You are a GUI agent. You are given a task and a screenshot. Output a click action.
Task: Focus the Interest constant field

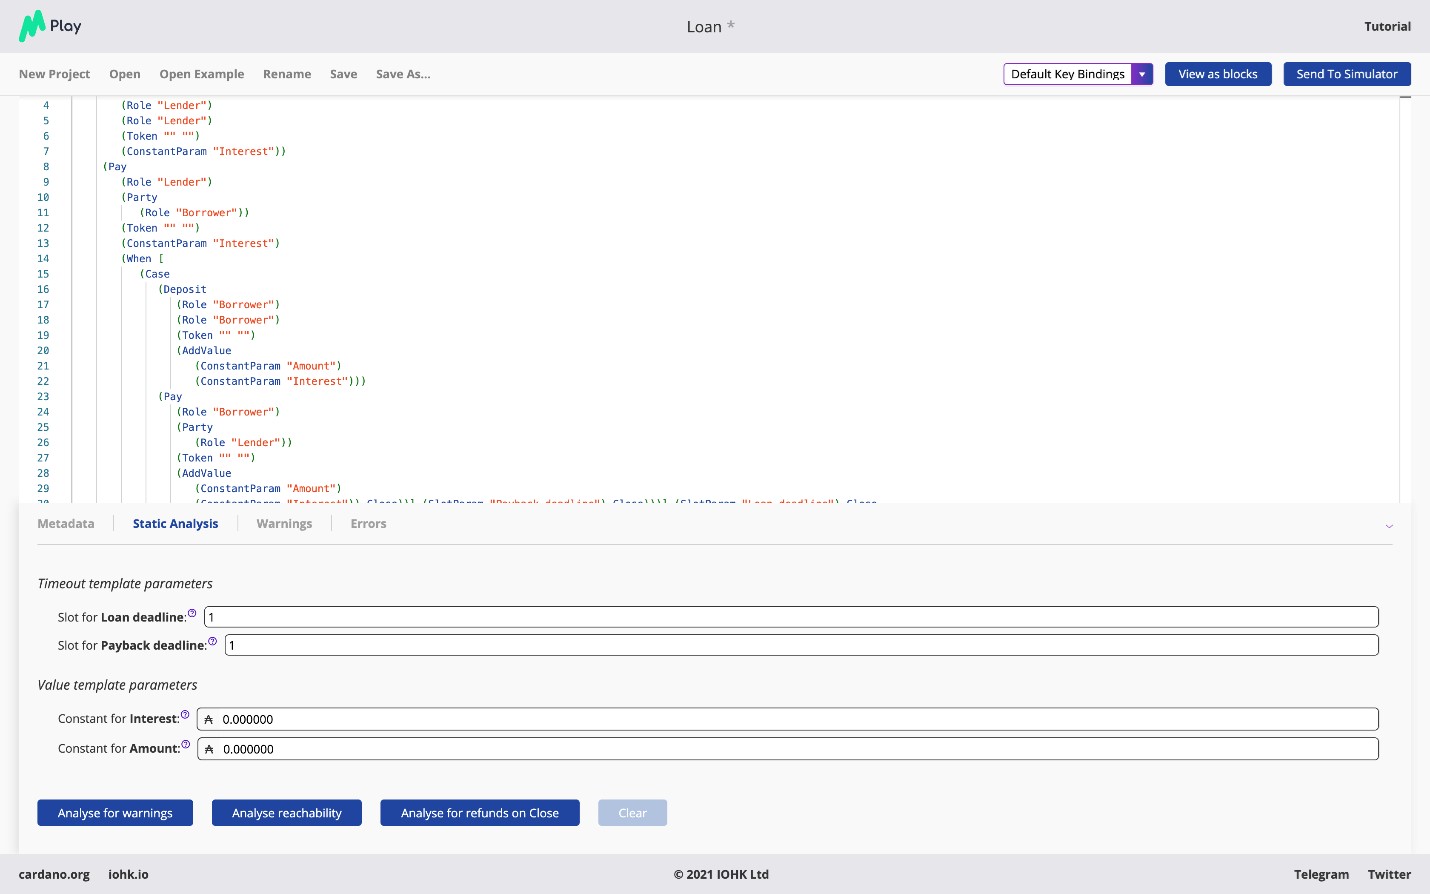(x=788, y=719)
